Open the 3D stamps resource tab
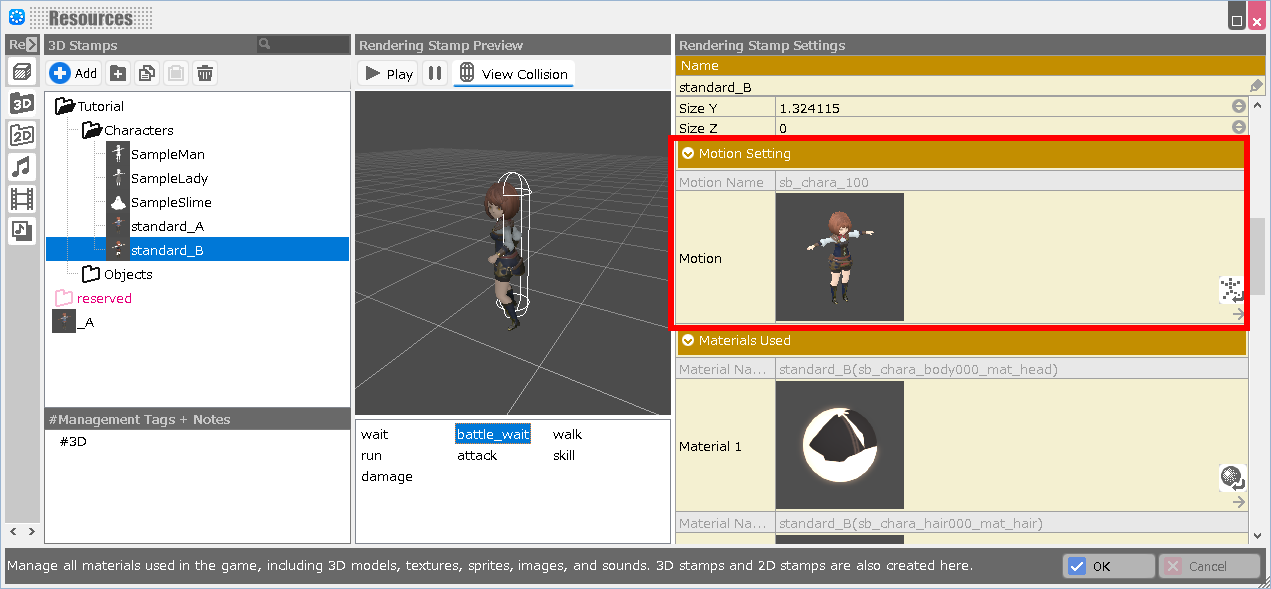This screenshot has height=589, width=1271. click(22, 103)
